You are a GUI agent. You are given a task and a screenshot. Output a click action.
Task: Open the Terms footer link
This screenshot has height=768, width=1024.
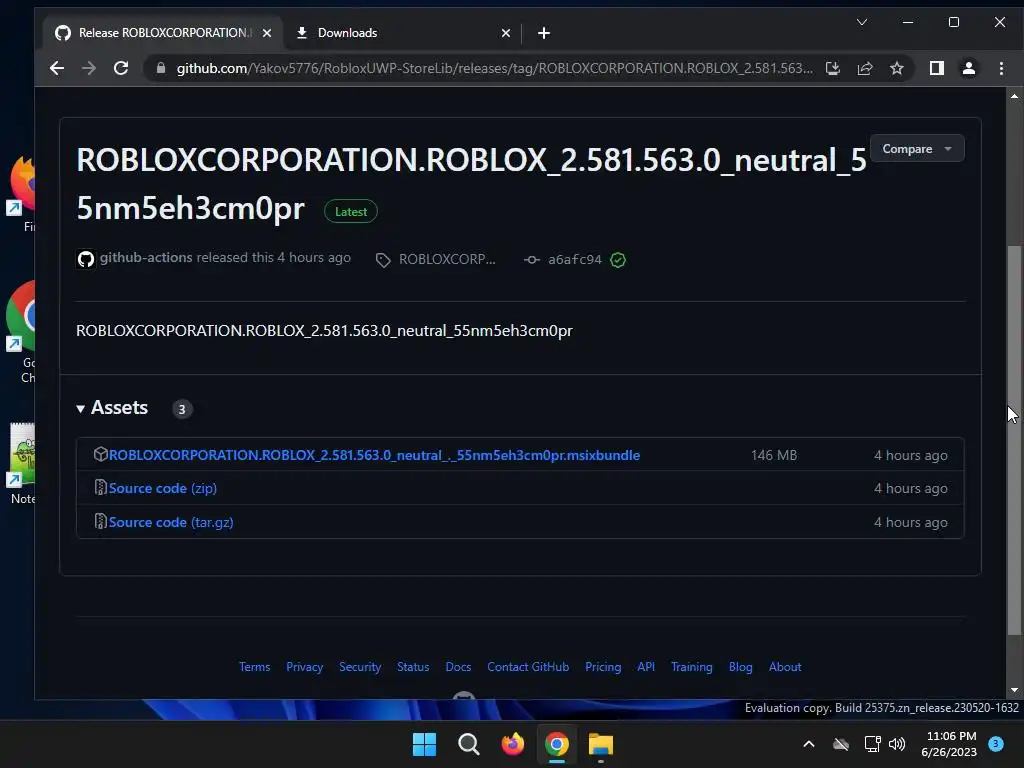(x=254, y=667)
